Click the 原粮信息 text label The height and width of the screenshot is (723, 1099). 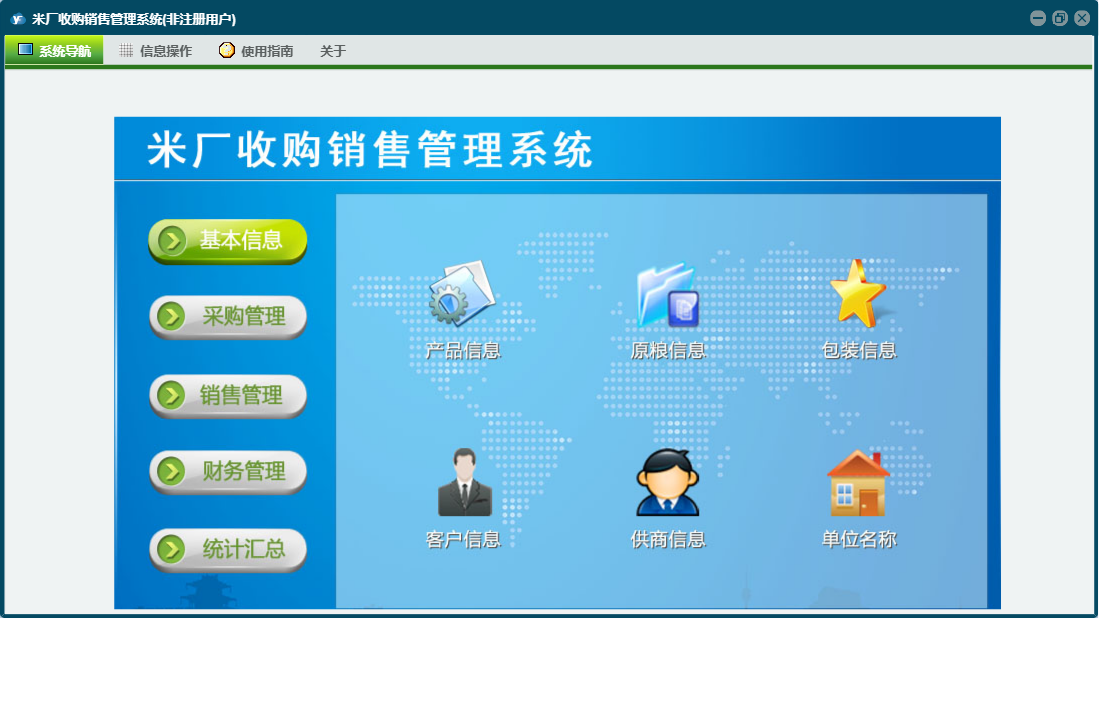[x=667, y=350]
